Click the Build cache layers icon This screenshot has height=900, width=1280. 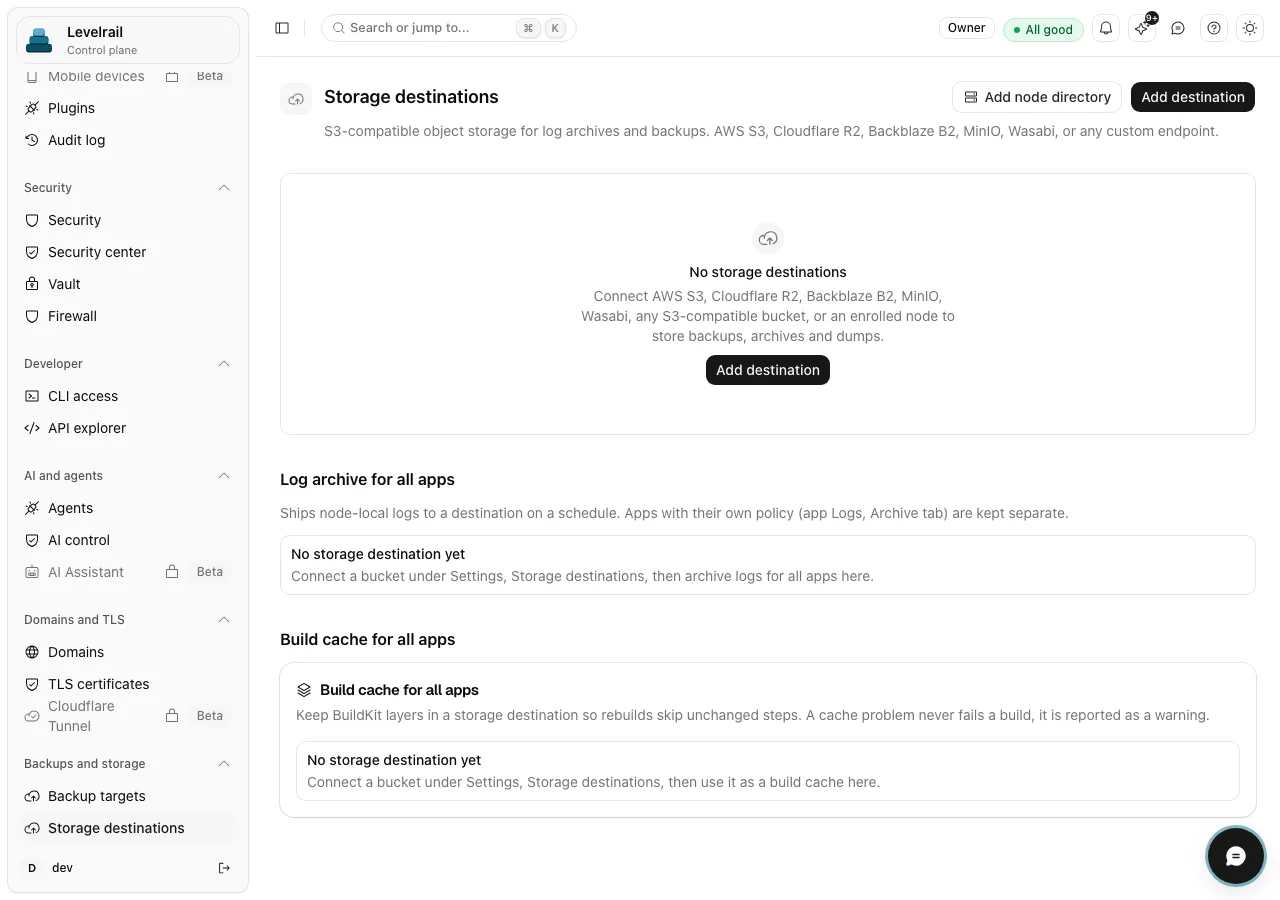click(x=304, y=690)
